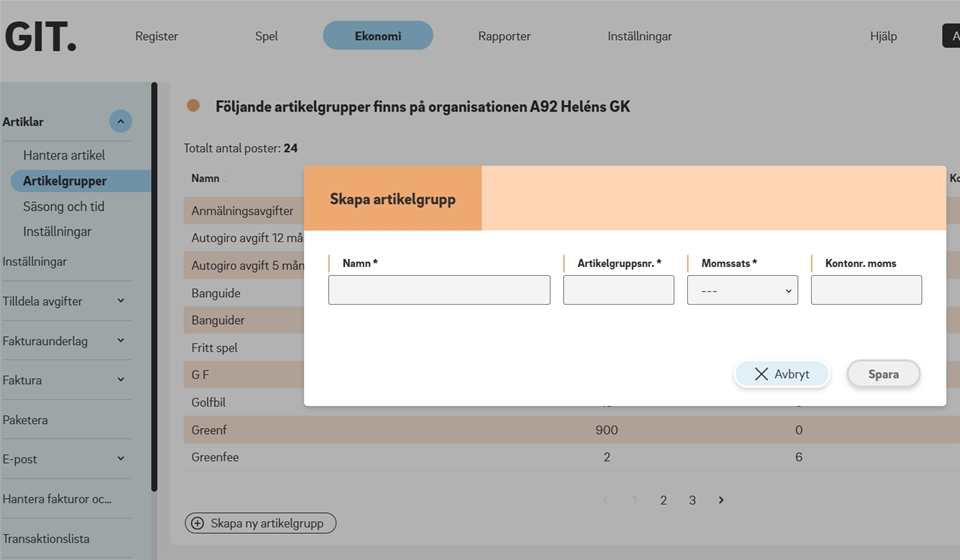Open Hjälp in the top bar
960x560 pixels.
point(883,36)
